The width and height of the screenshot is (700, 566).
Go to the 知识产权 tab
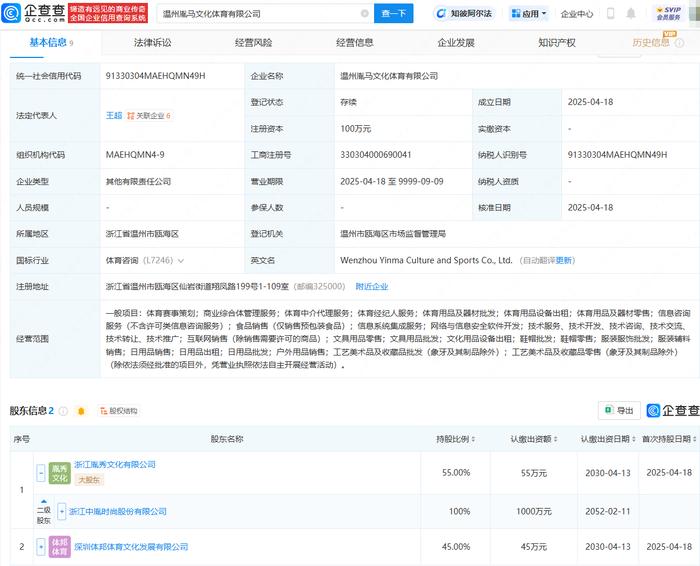click(x=557, y=43)
